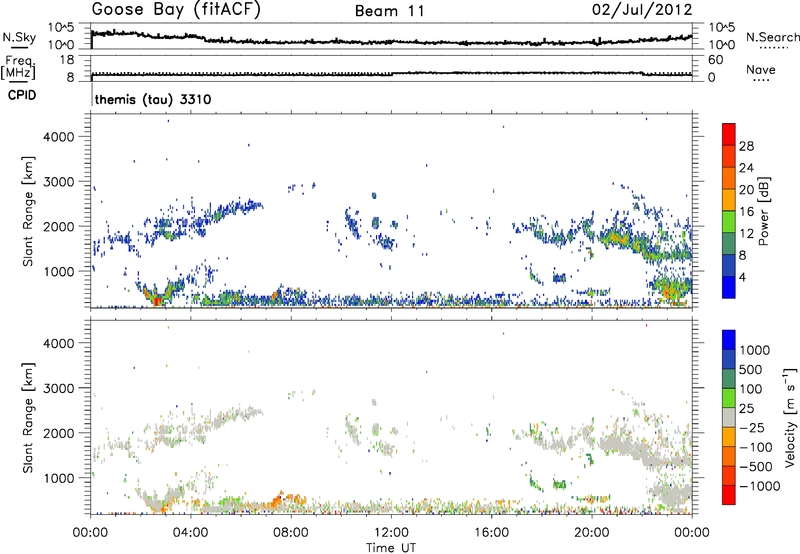Click the "12" label on Power colorbar
This screenshot has height=554, width=800.
[746, 234]
